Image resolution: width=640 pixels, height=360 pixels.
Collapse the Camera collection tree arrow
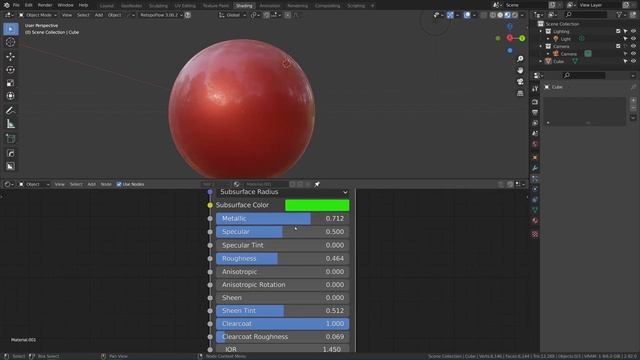coord(541,46)
